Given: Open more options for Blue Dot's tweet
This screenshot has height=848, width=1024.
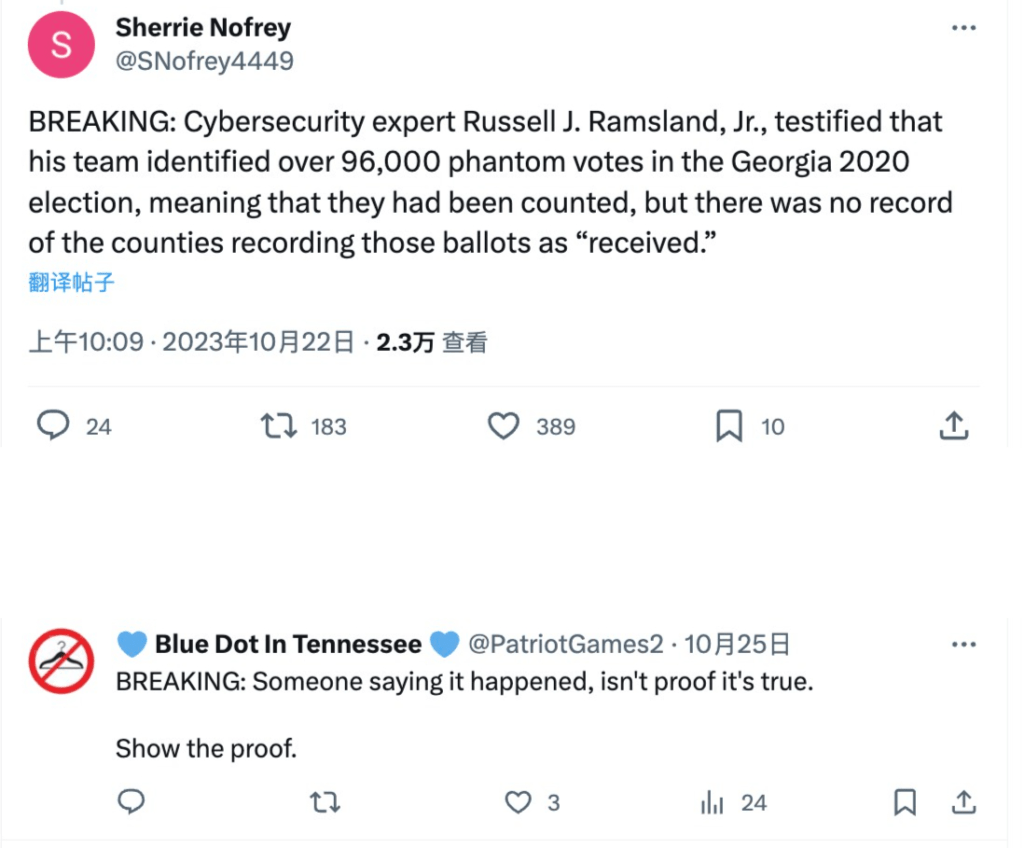Looking at the screenshot, I should [x=963, y=643].
